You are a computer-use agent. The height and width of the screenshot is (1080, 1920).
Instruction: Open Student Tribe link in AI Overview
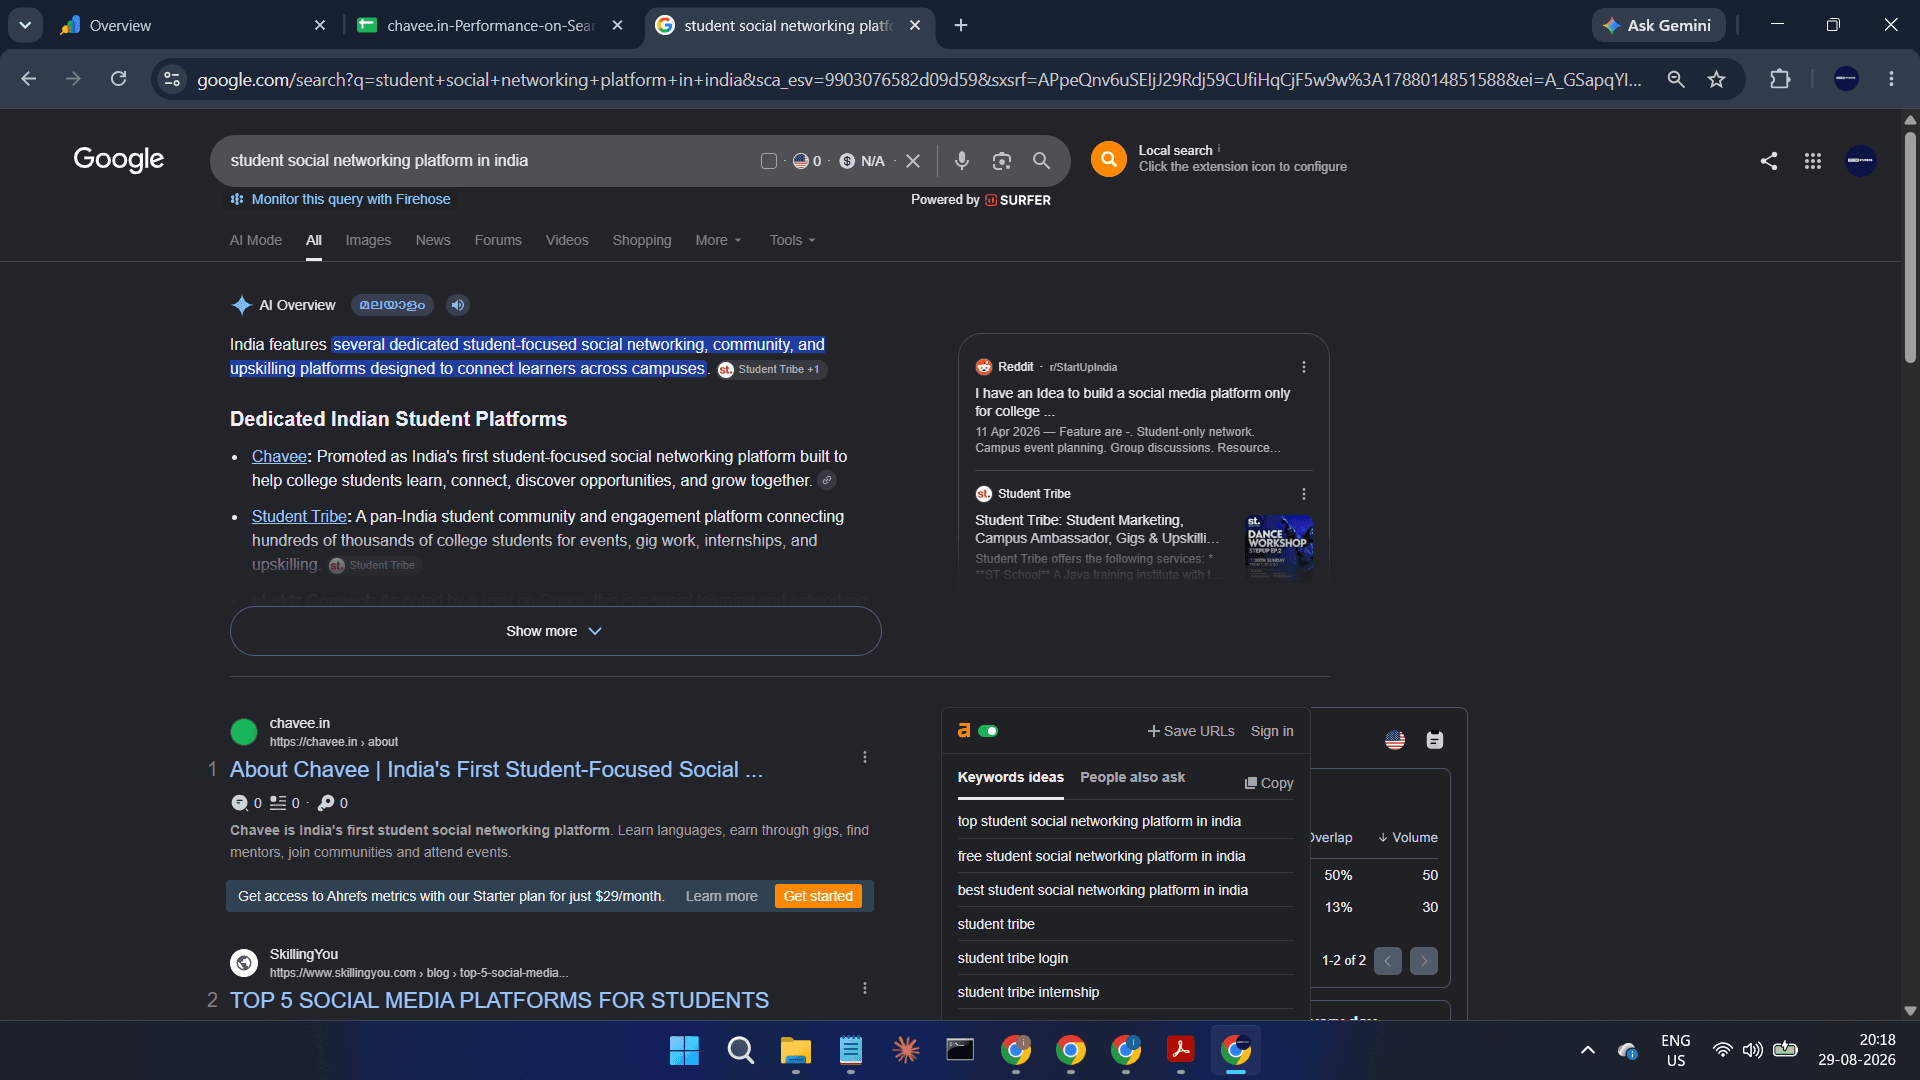299,516
